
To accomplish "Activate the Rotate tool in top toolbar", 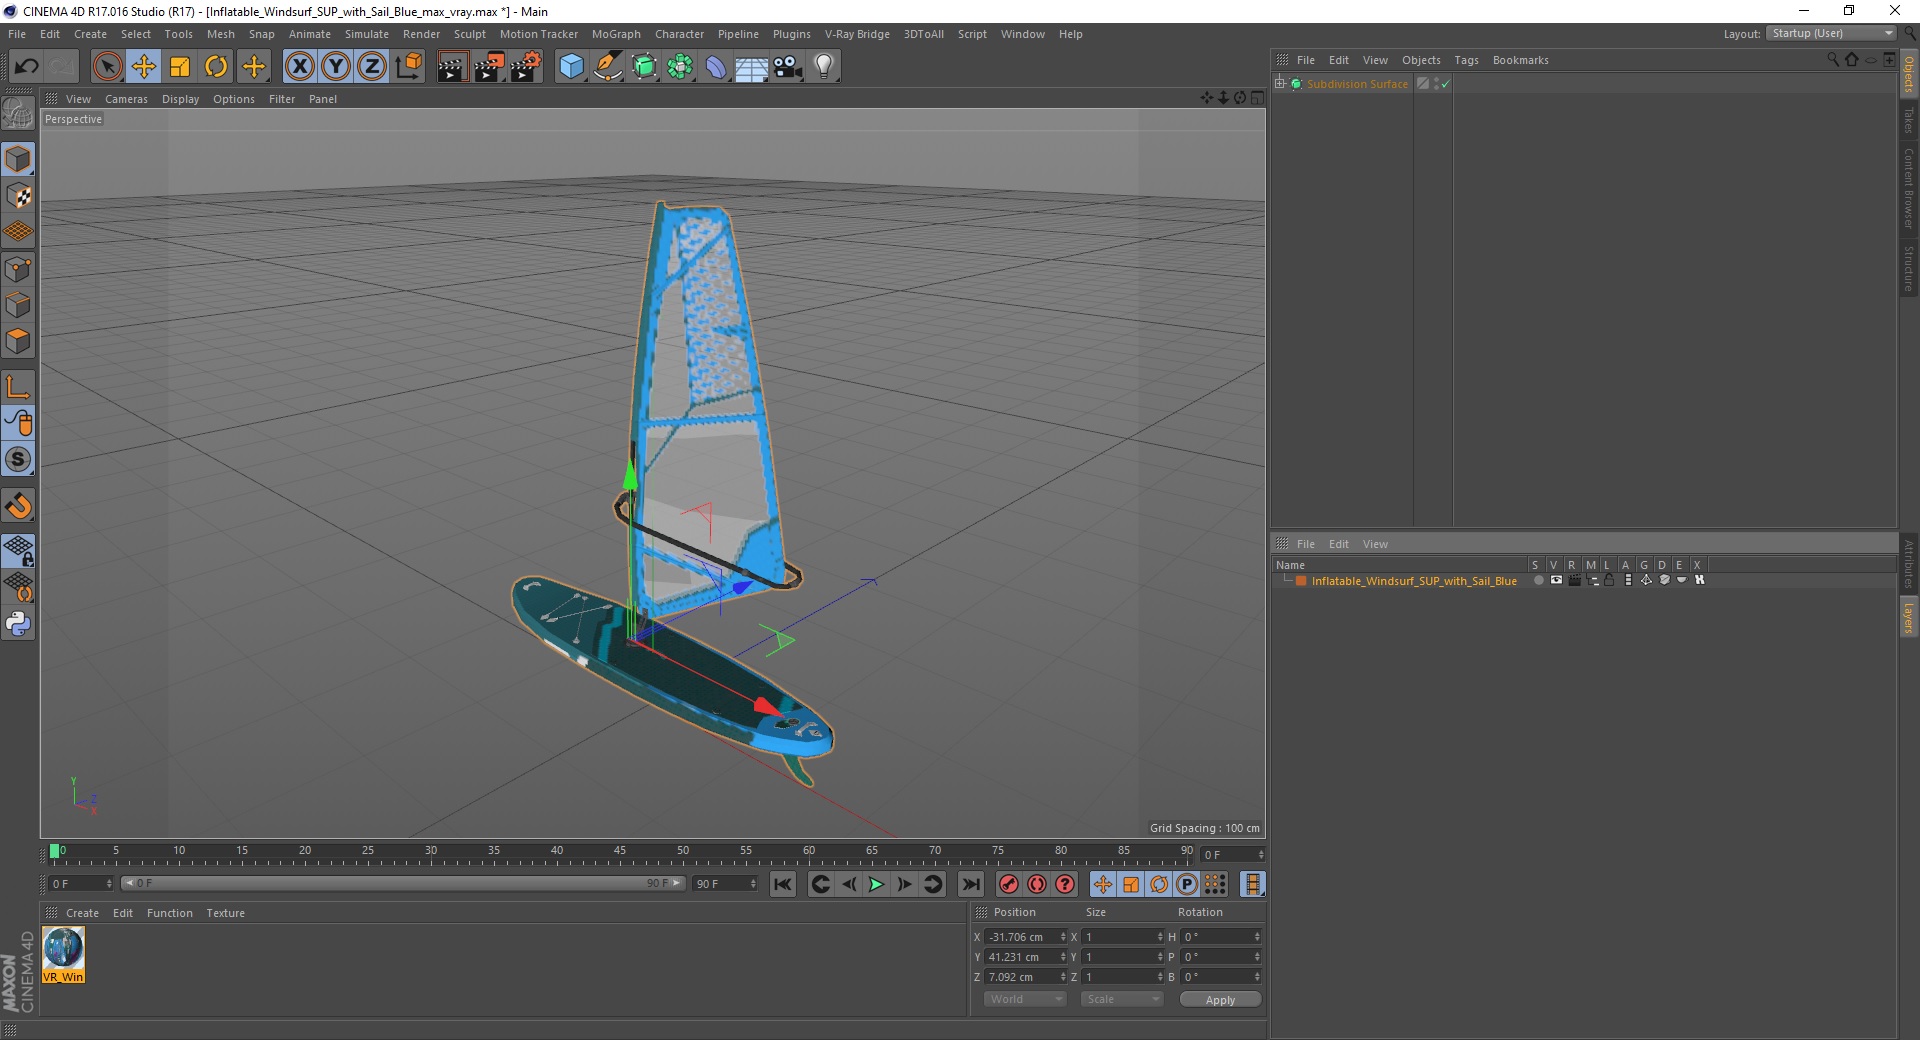I will (x=216, y=67).
